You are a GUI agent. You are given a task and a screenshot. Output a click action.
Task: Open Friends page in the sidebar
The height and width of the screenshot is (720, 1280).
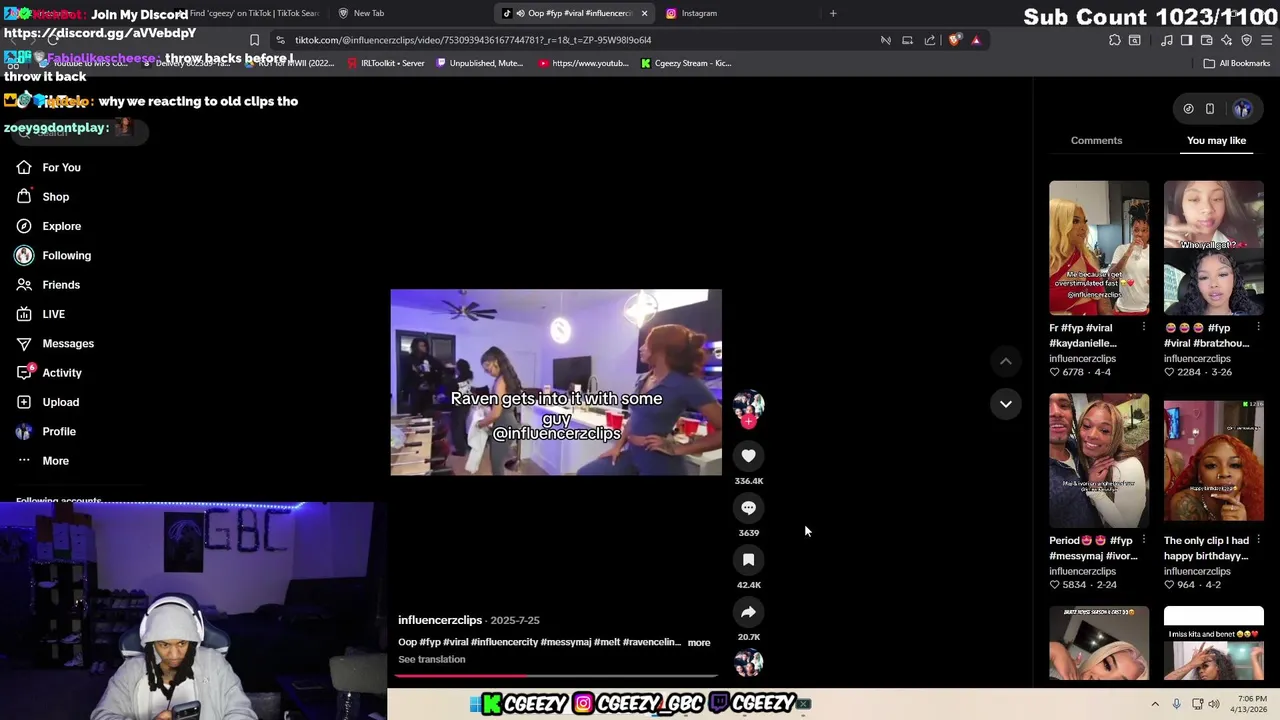60,285
